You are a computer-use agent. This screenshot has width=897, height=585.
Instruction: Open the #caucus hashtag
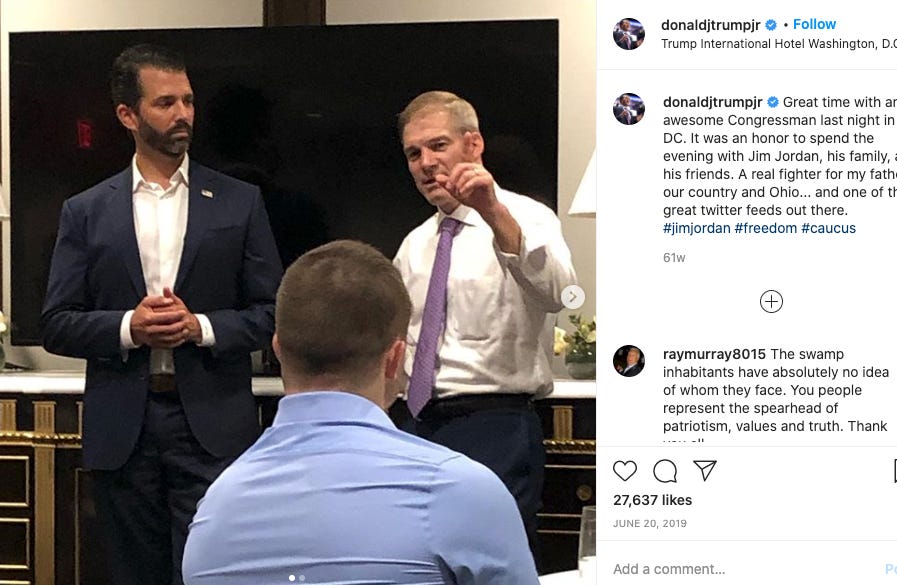click(x=828, y=228)
